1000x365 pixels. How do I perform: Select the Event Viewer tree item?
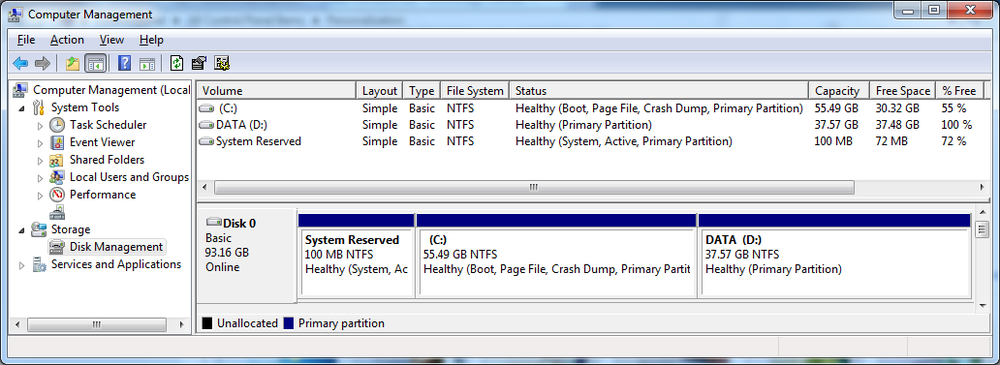102,142
